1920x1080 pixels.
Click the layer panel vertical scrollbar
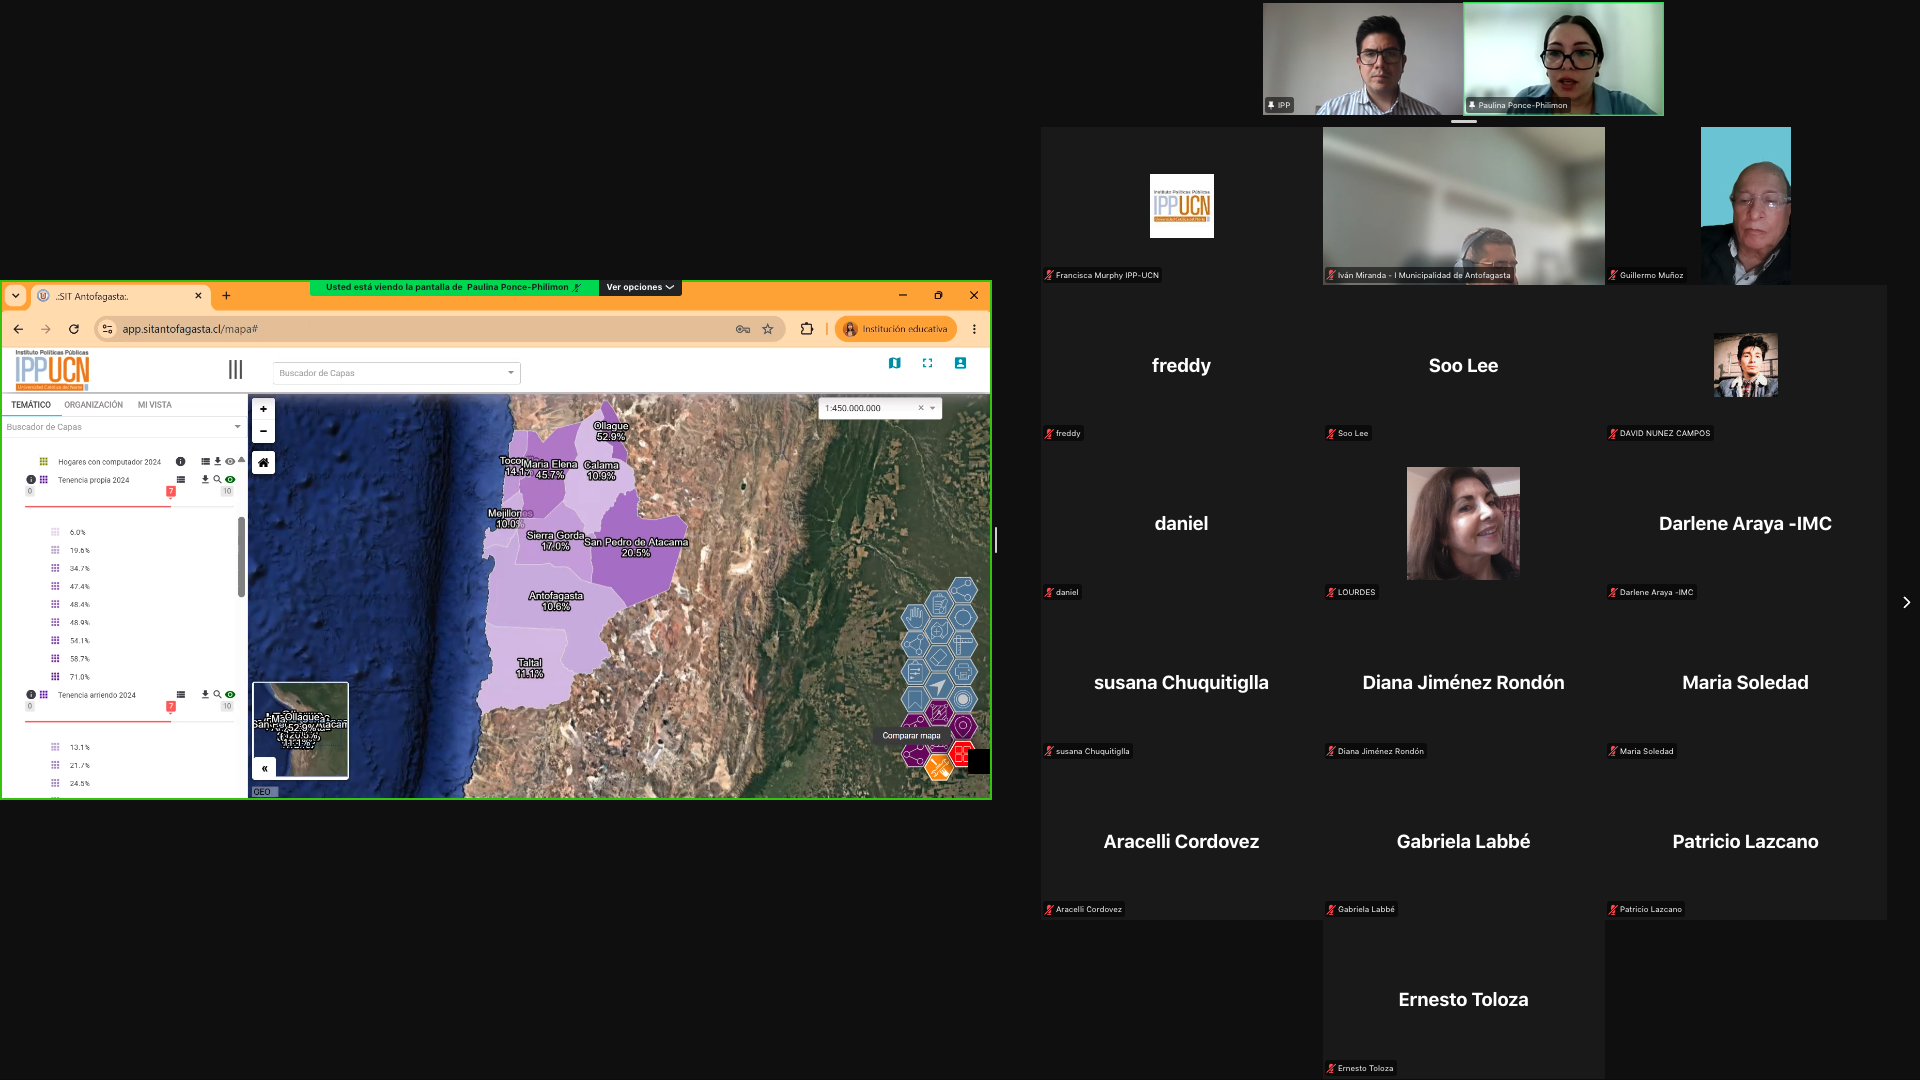pyautogui.click(x=241, y=558)
